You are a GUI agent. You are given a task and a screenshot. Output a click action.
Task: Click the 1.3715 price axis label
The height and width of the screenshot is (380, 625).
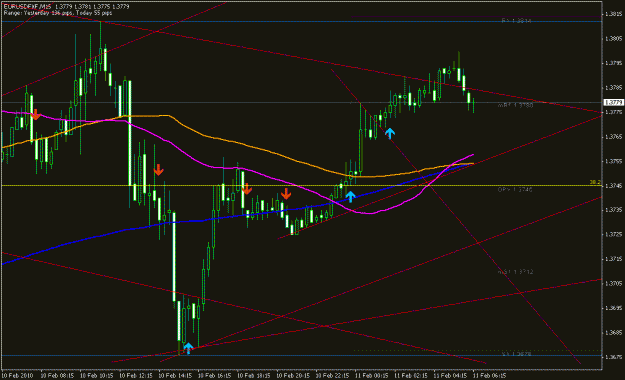click(614, 259)
